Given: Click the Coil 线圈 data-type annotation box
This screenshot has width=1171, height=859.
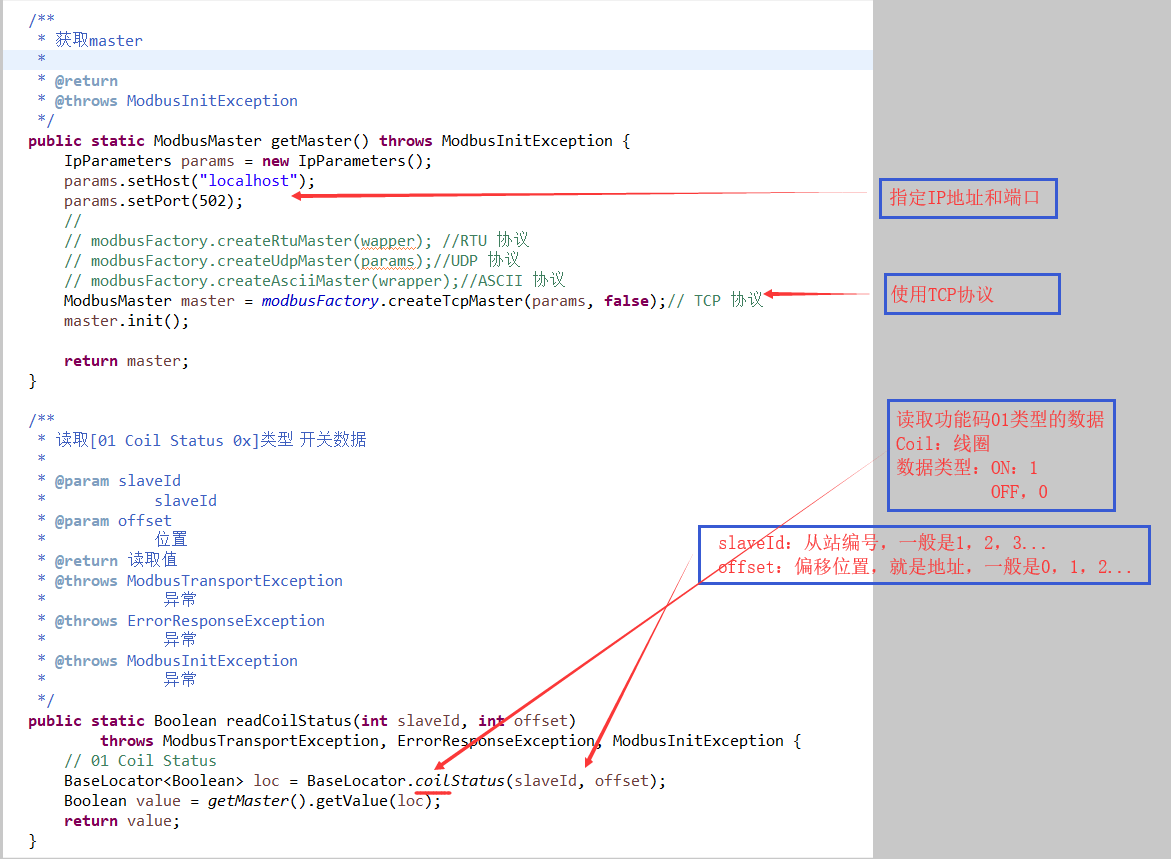Looking at the screenshot, I should pyautogui.click(x=1000, y=455).
